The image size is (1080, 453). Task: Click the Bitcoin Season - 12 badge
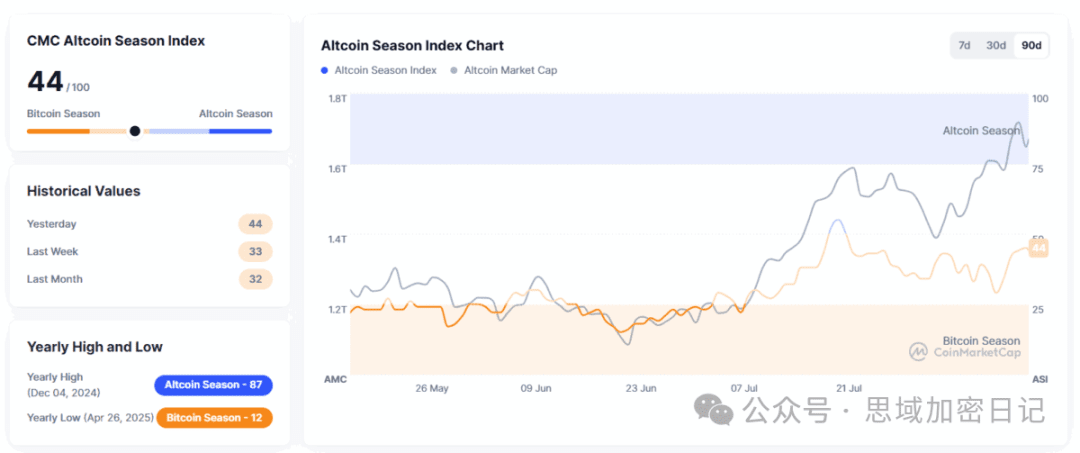click(x=214, y=418)
